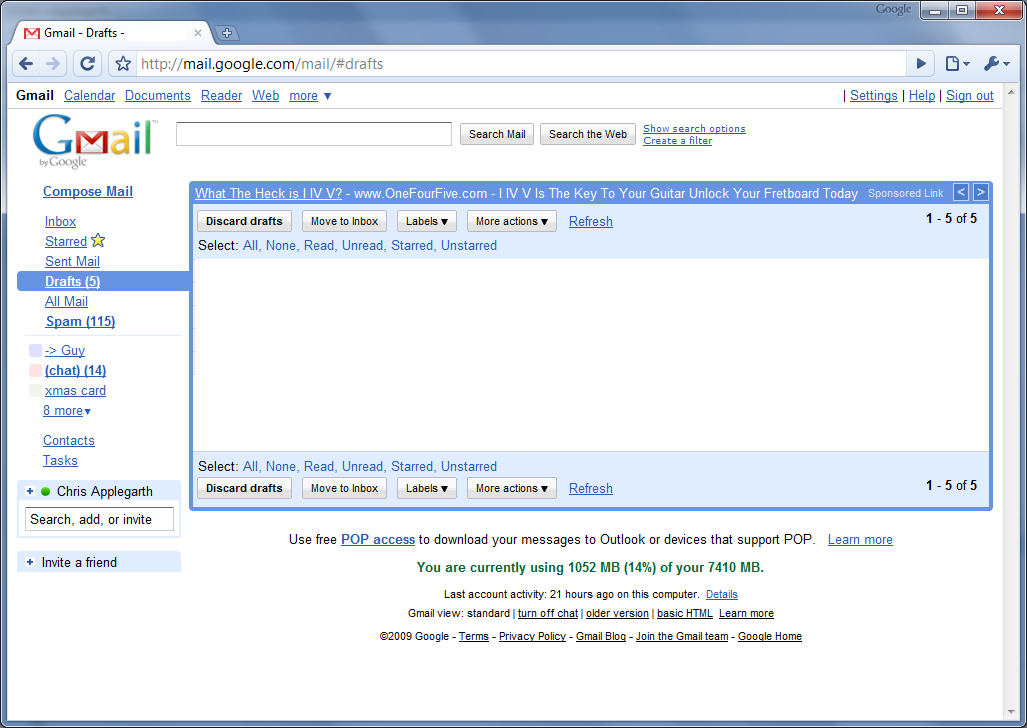Open the Calendar link in top bar
The width and height of the screenshot is (1027, 728).
(x=89, y=96)
